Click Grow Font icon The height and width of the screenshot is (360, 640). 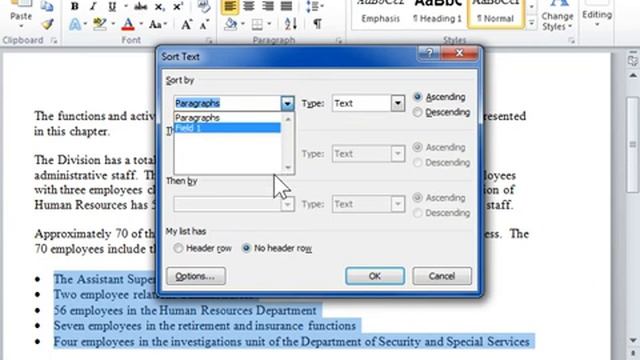tap(186, 24)
